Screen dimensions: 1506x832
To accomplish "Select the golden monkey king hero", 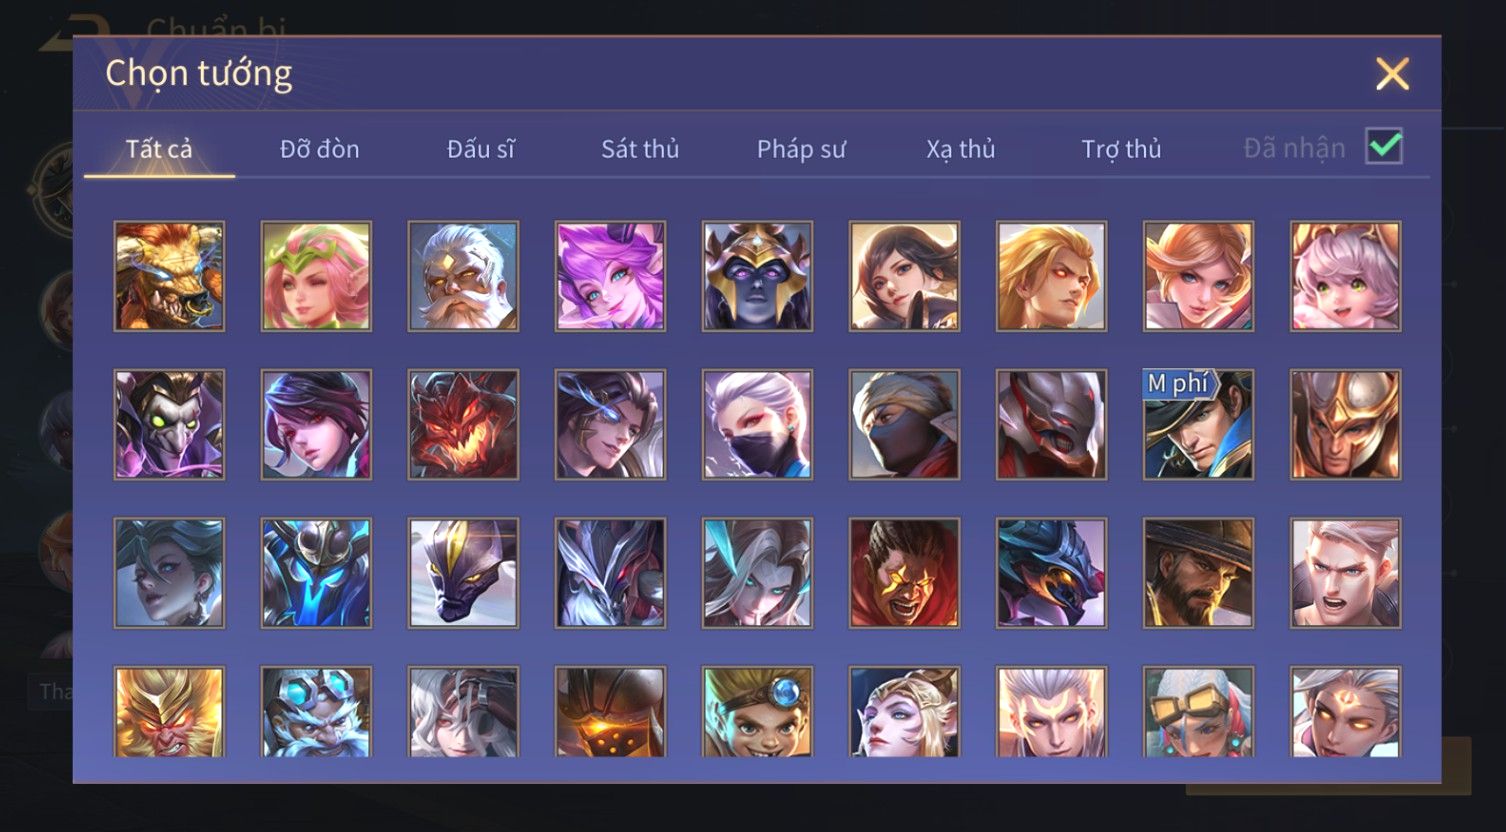I will coord(169,712).
